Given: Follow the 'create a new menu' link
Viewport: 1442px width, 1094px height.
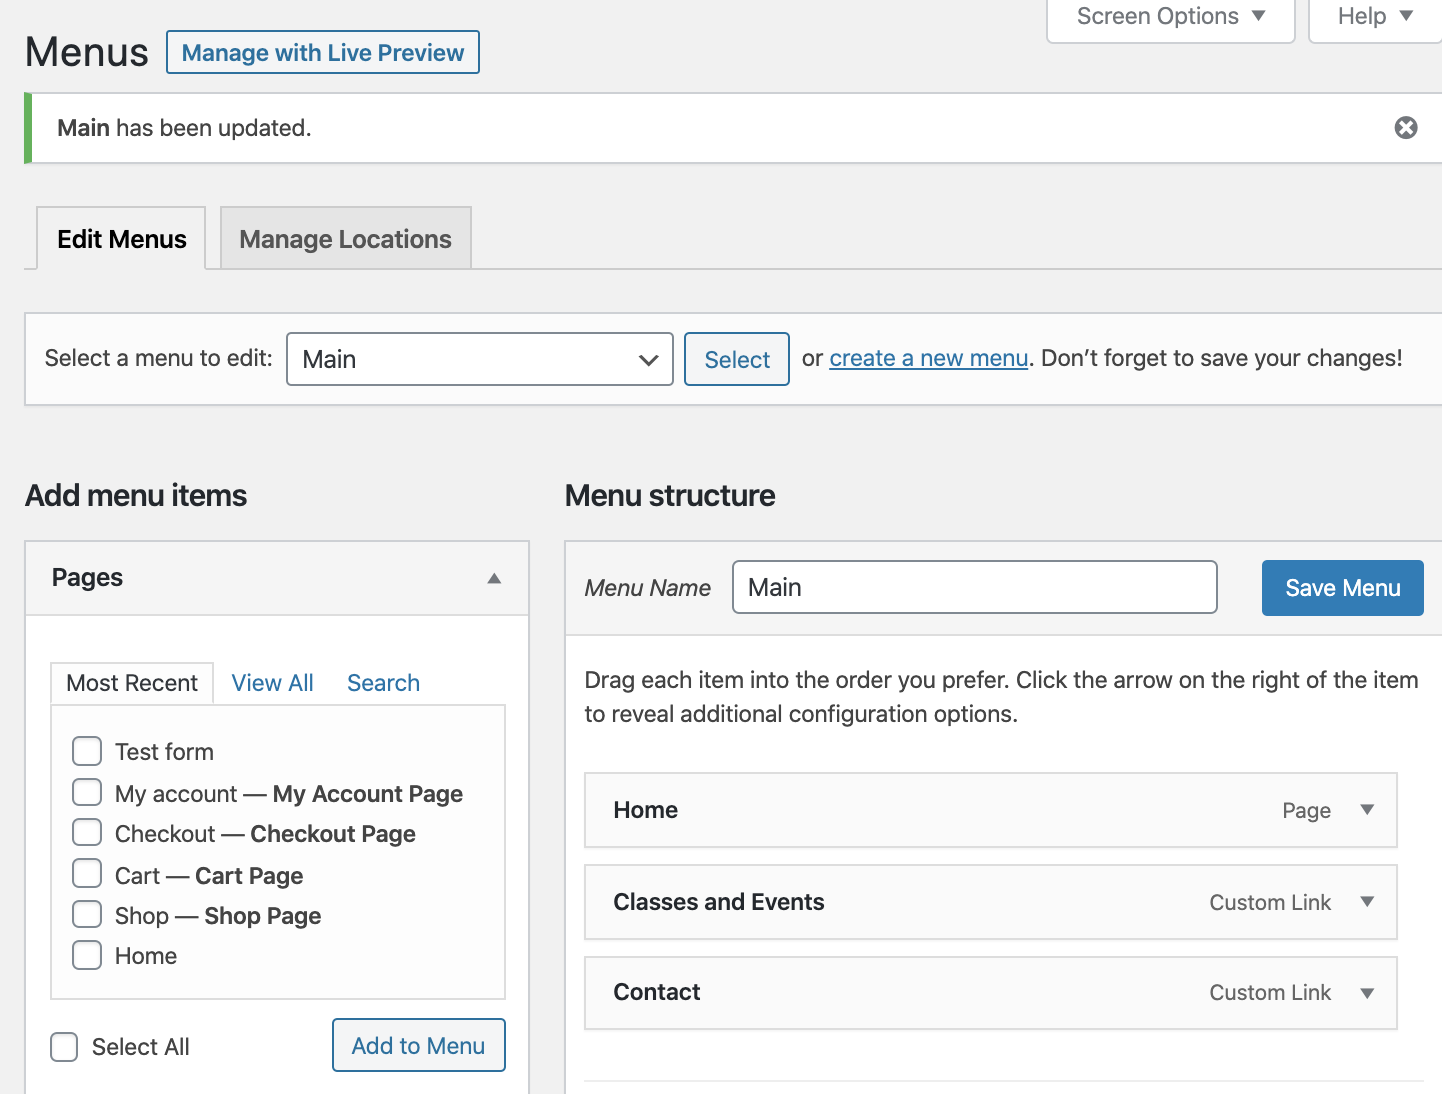Looking at the screenshot, I should pyautogui.click(x=928, y=358).
